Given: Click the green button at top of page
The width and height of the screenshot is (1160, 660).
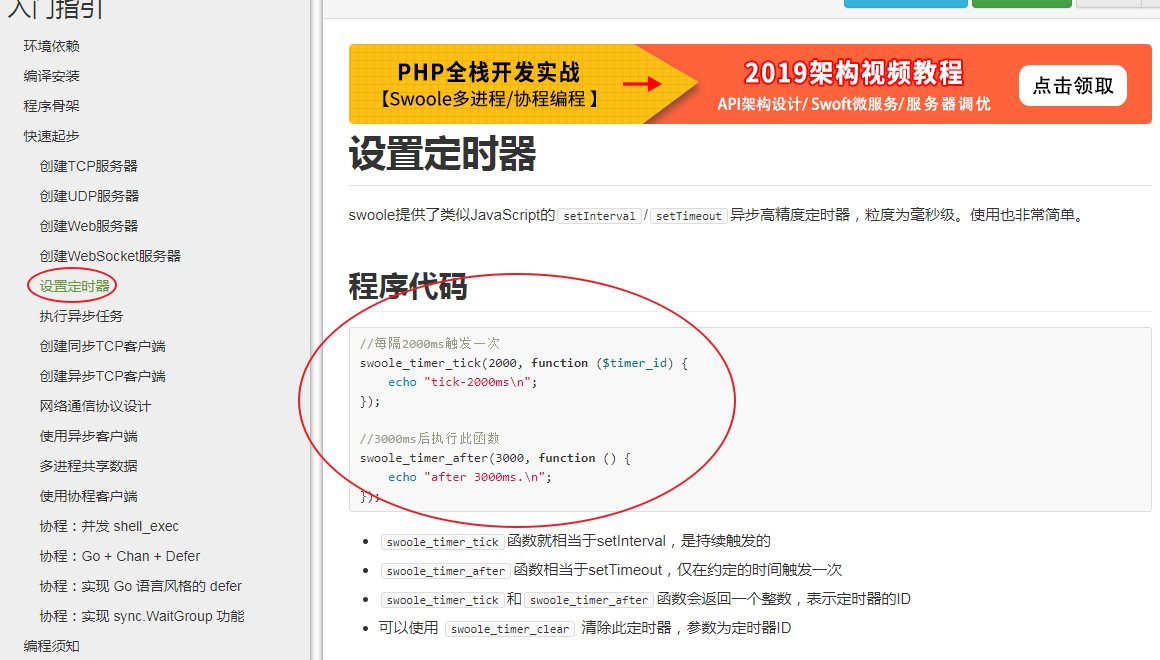Looking at the screenshot, I should [x=1022, y=4].
